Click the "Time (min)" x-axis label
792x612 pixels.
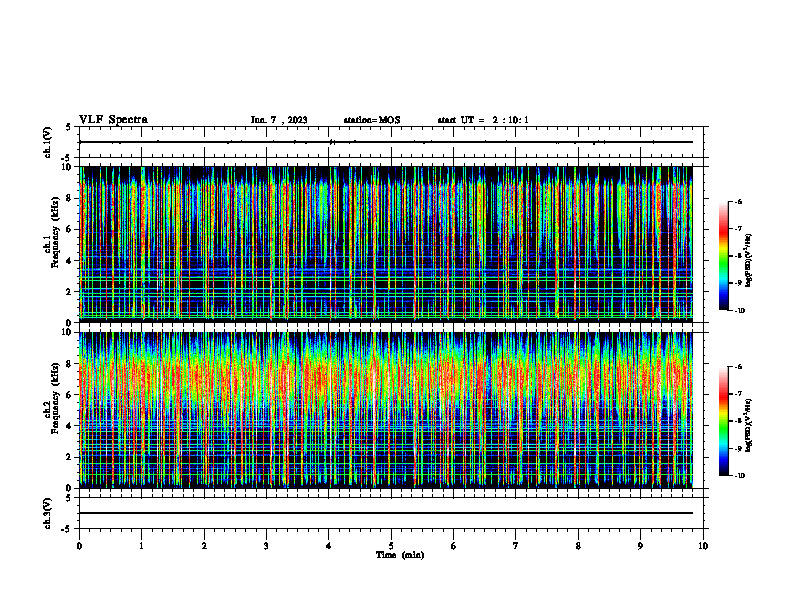[x=400, y=555]
